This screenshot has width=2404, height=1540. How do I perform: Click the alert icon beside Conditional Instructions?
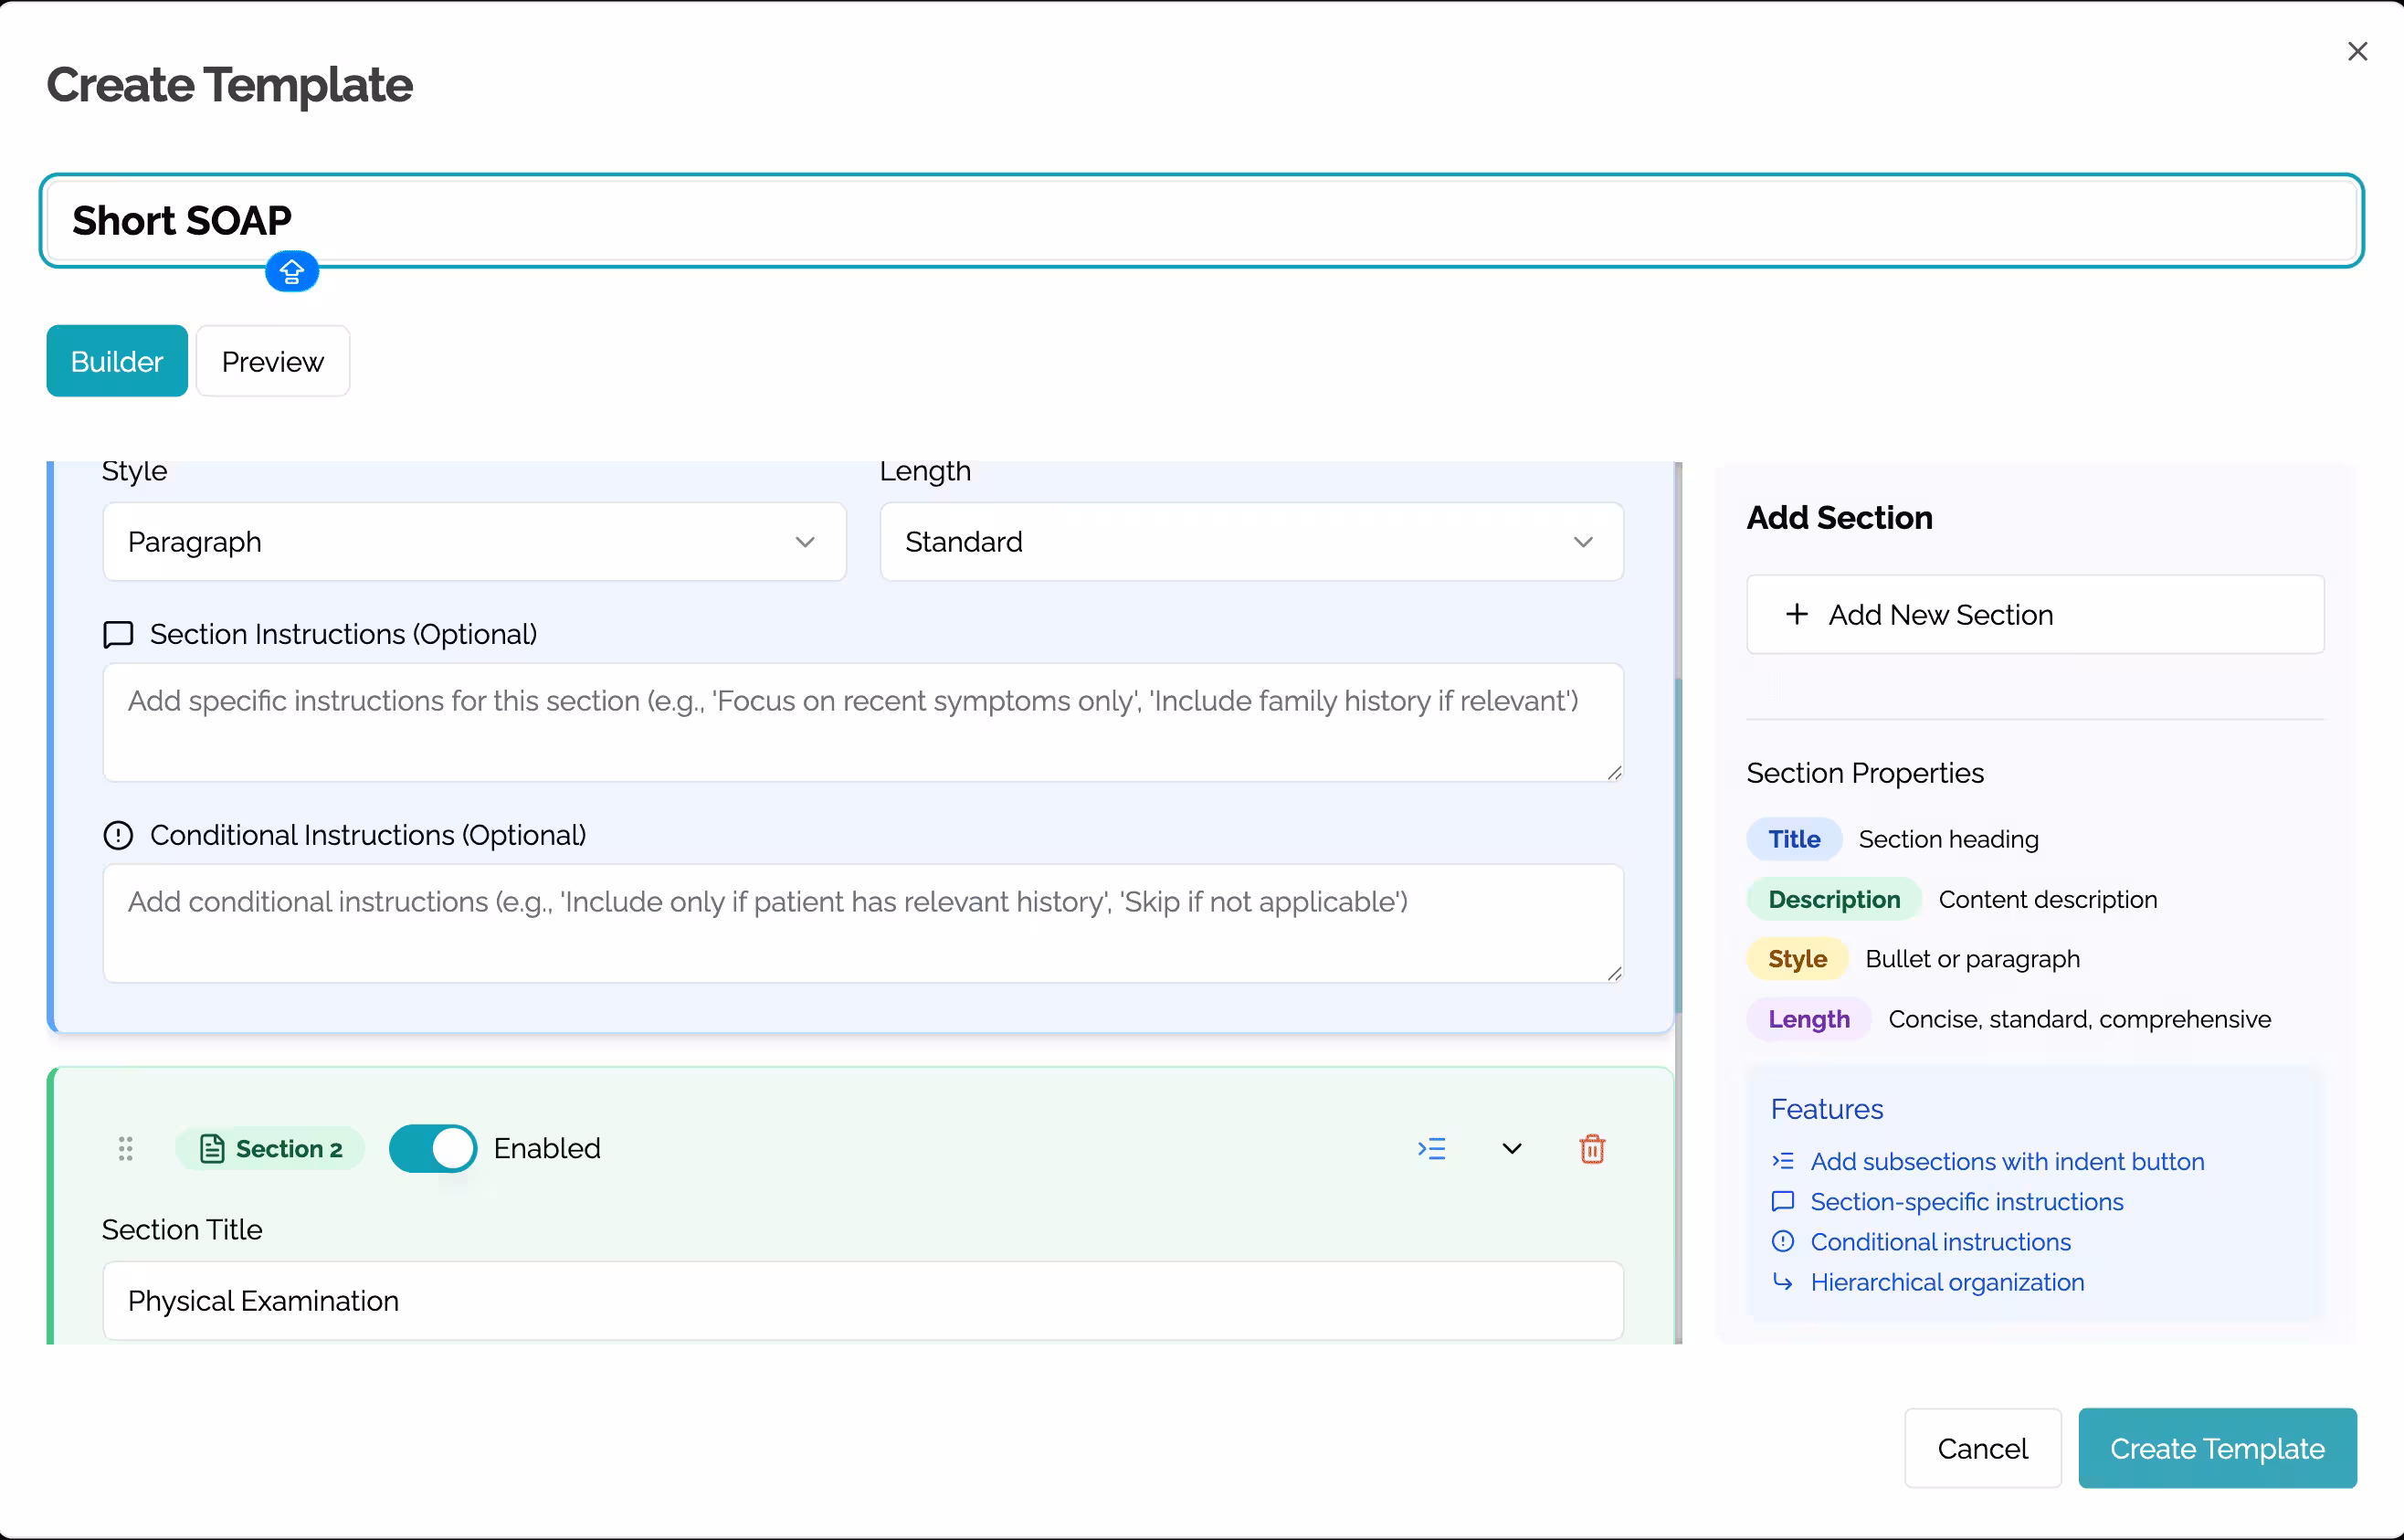pos(118,835)
